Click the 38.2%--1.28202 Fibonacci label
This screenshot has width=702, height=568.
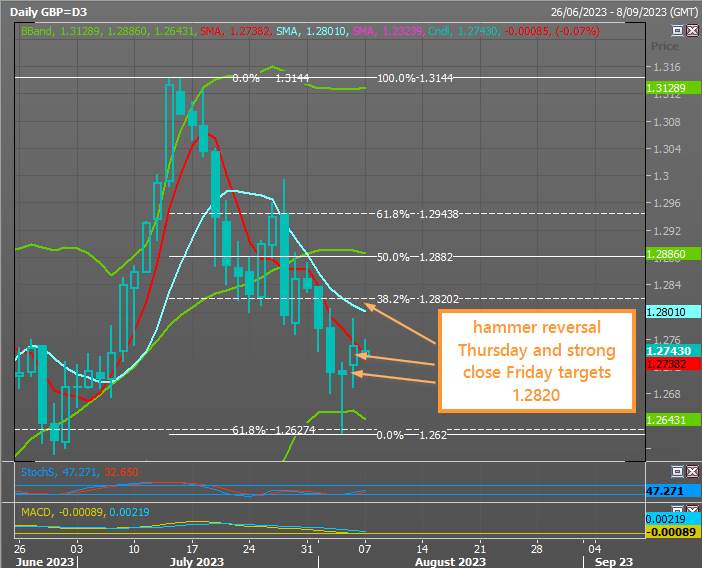click(418, 299)
